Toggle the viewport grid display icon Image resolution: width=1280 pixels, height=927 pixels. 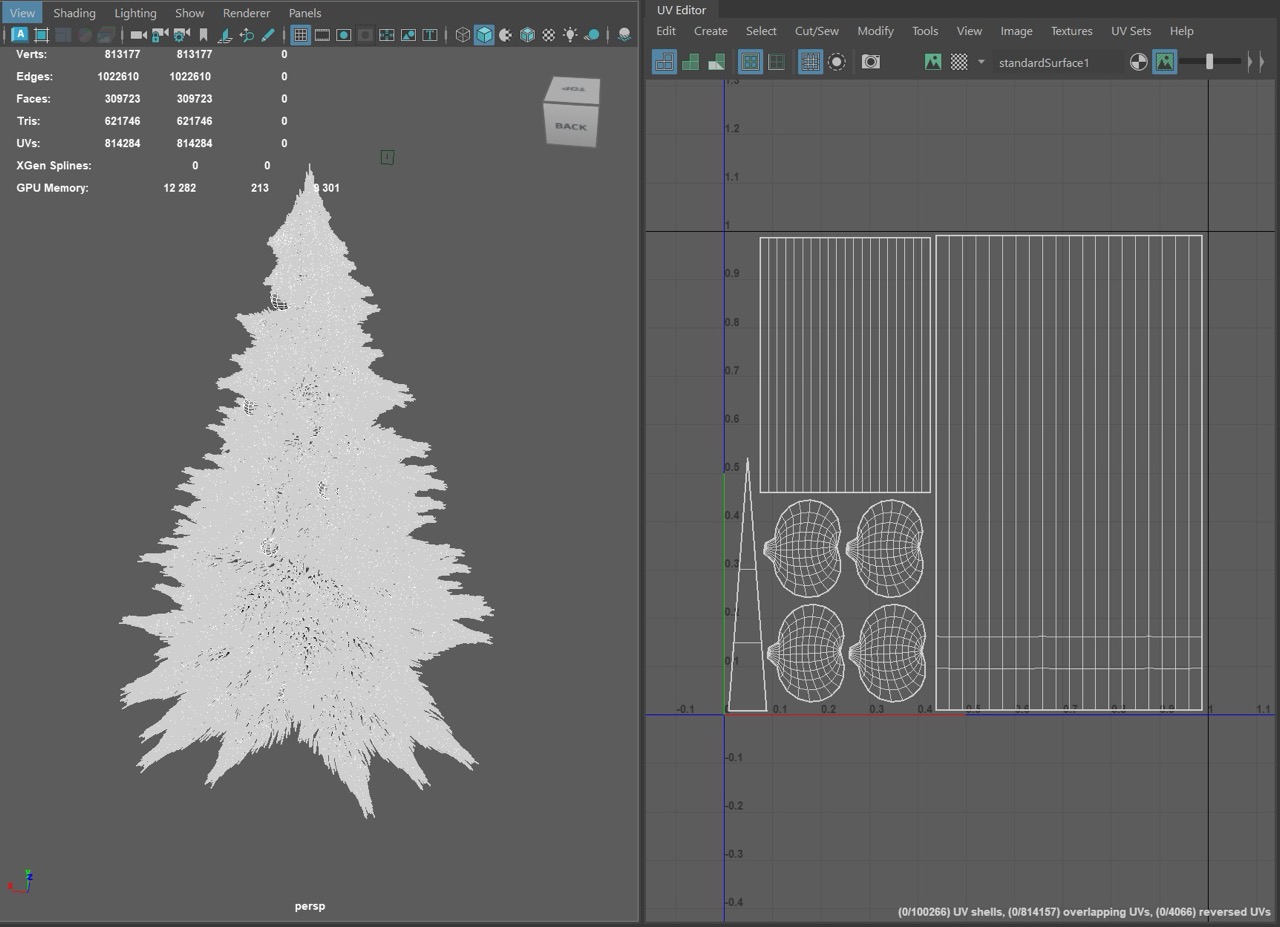[x=300, y=35]
